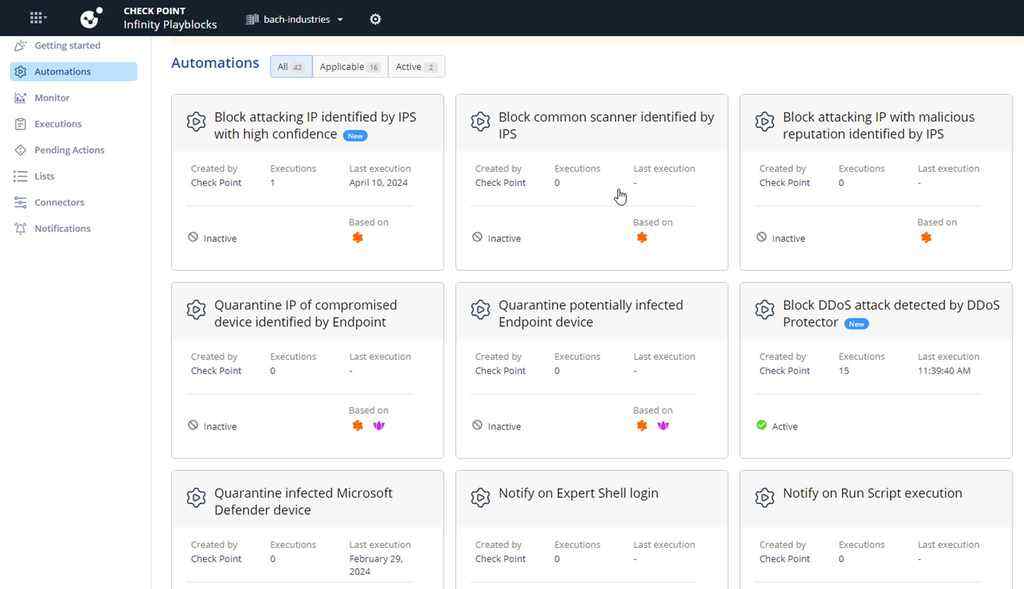Click 'February 29, 2024' last execution date
This screenshot has height=589, width=1024.
pos(376,565)
